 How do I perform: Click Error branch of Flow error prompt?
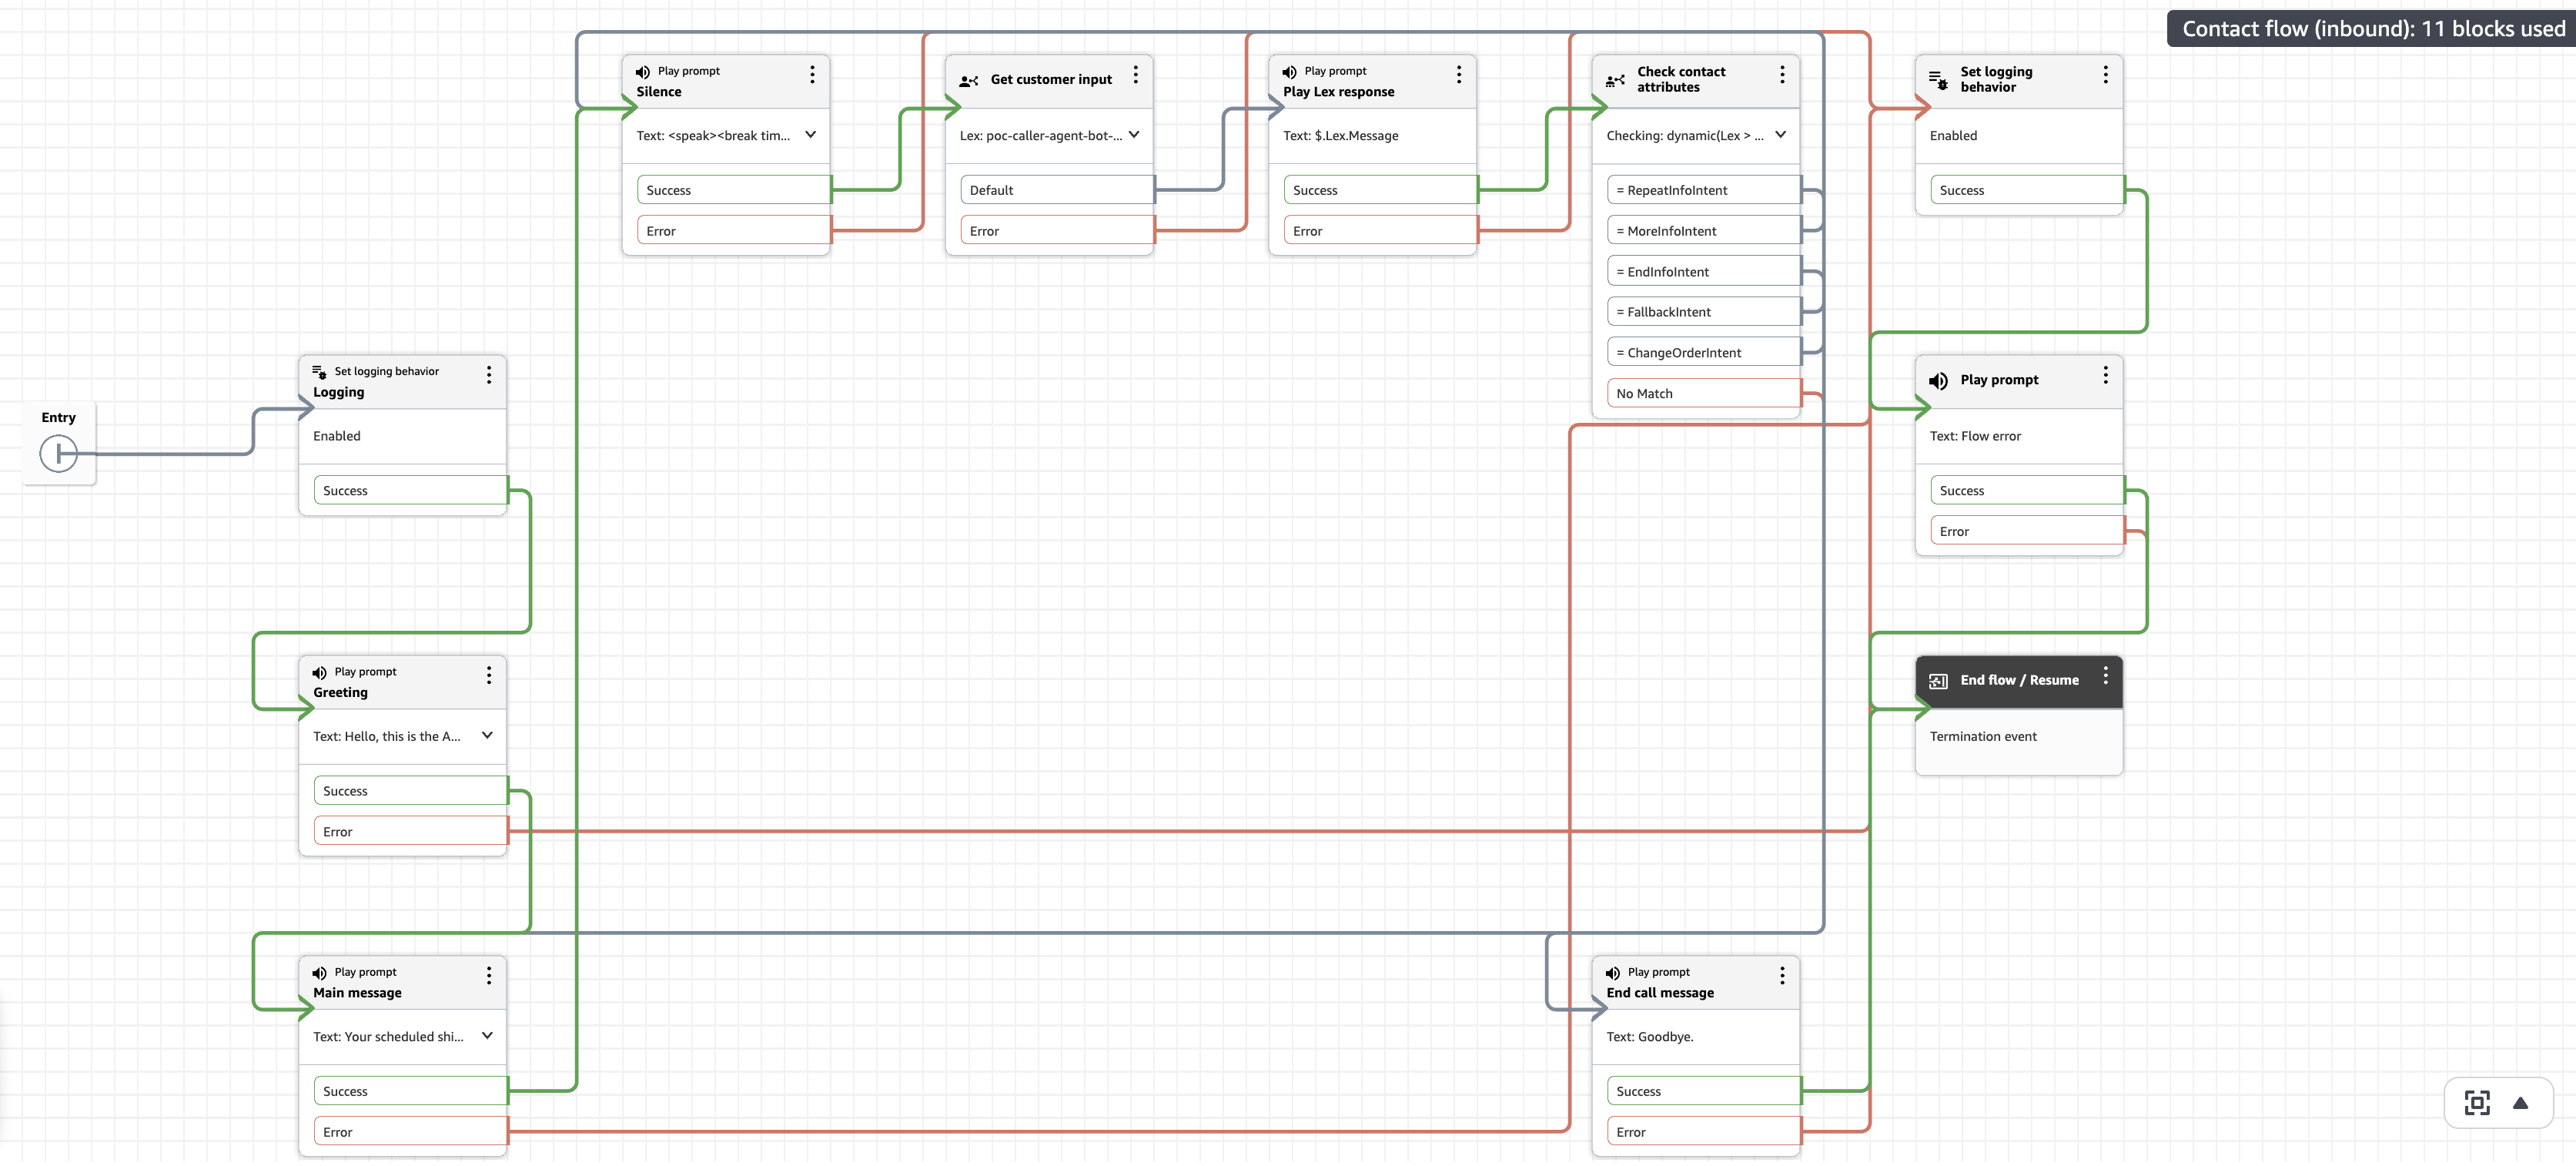pyautogui.click(x=2027, y=531)
